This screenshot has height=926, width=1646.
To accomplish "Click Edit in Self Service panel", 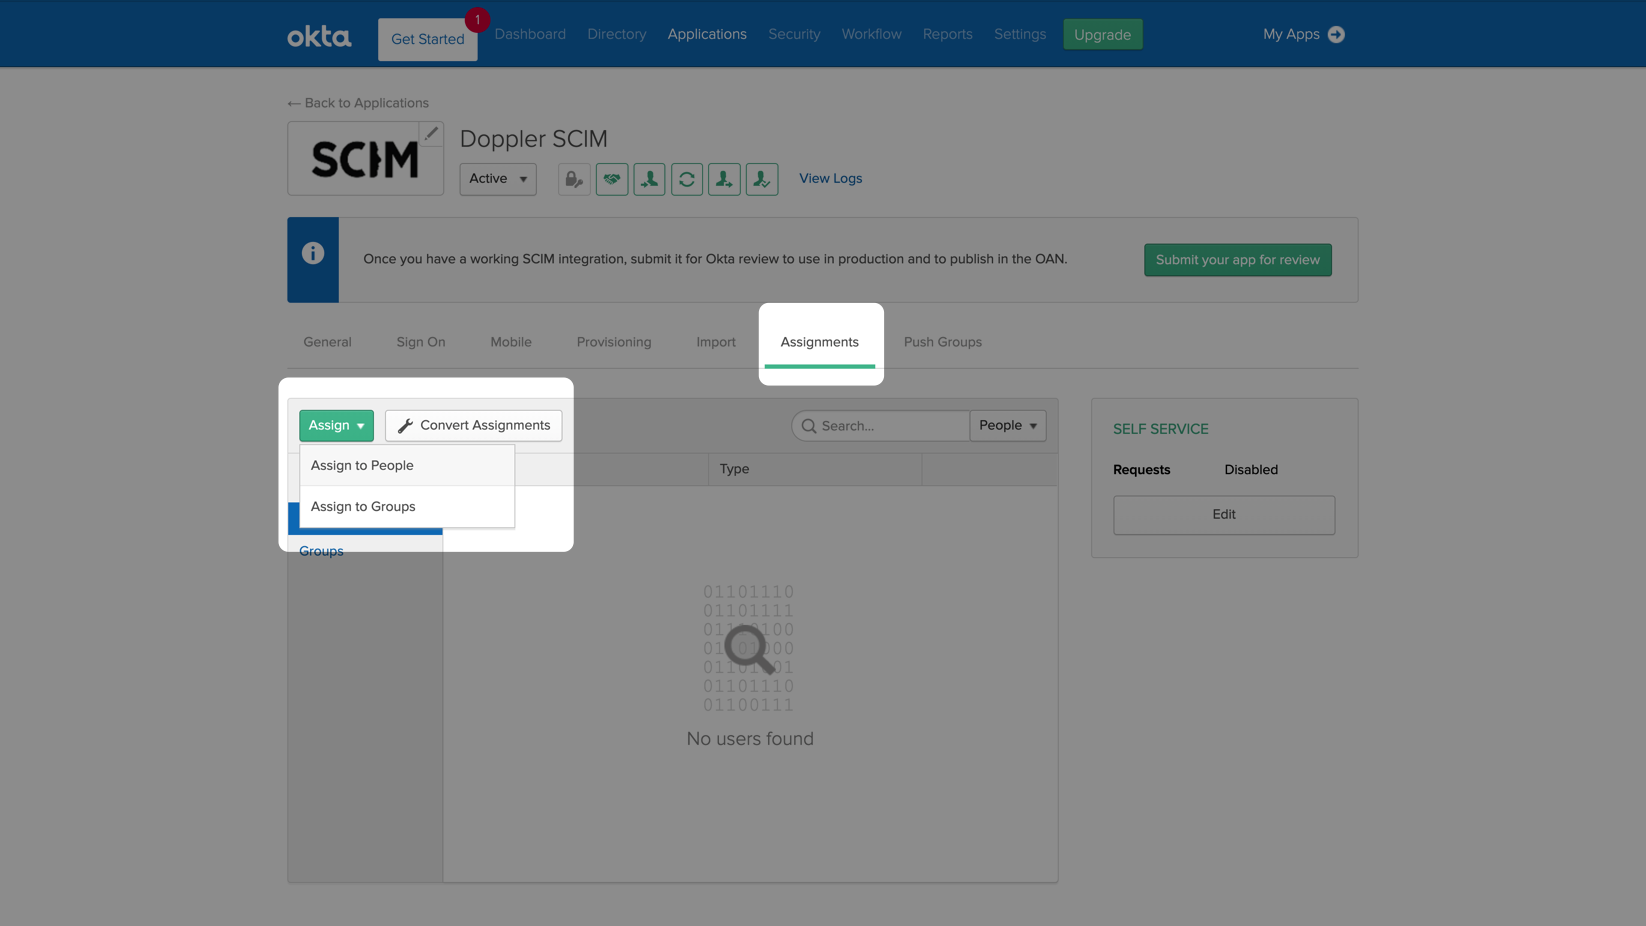I will pyautogui.click(x=1224, y=515).
